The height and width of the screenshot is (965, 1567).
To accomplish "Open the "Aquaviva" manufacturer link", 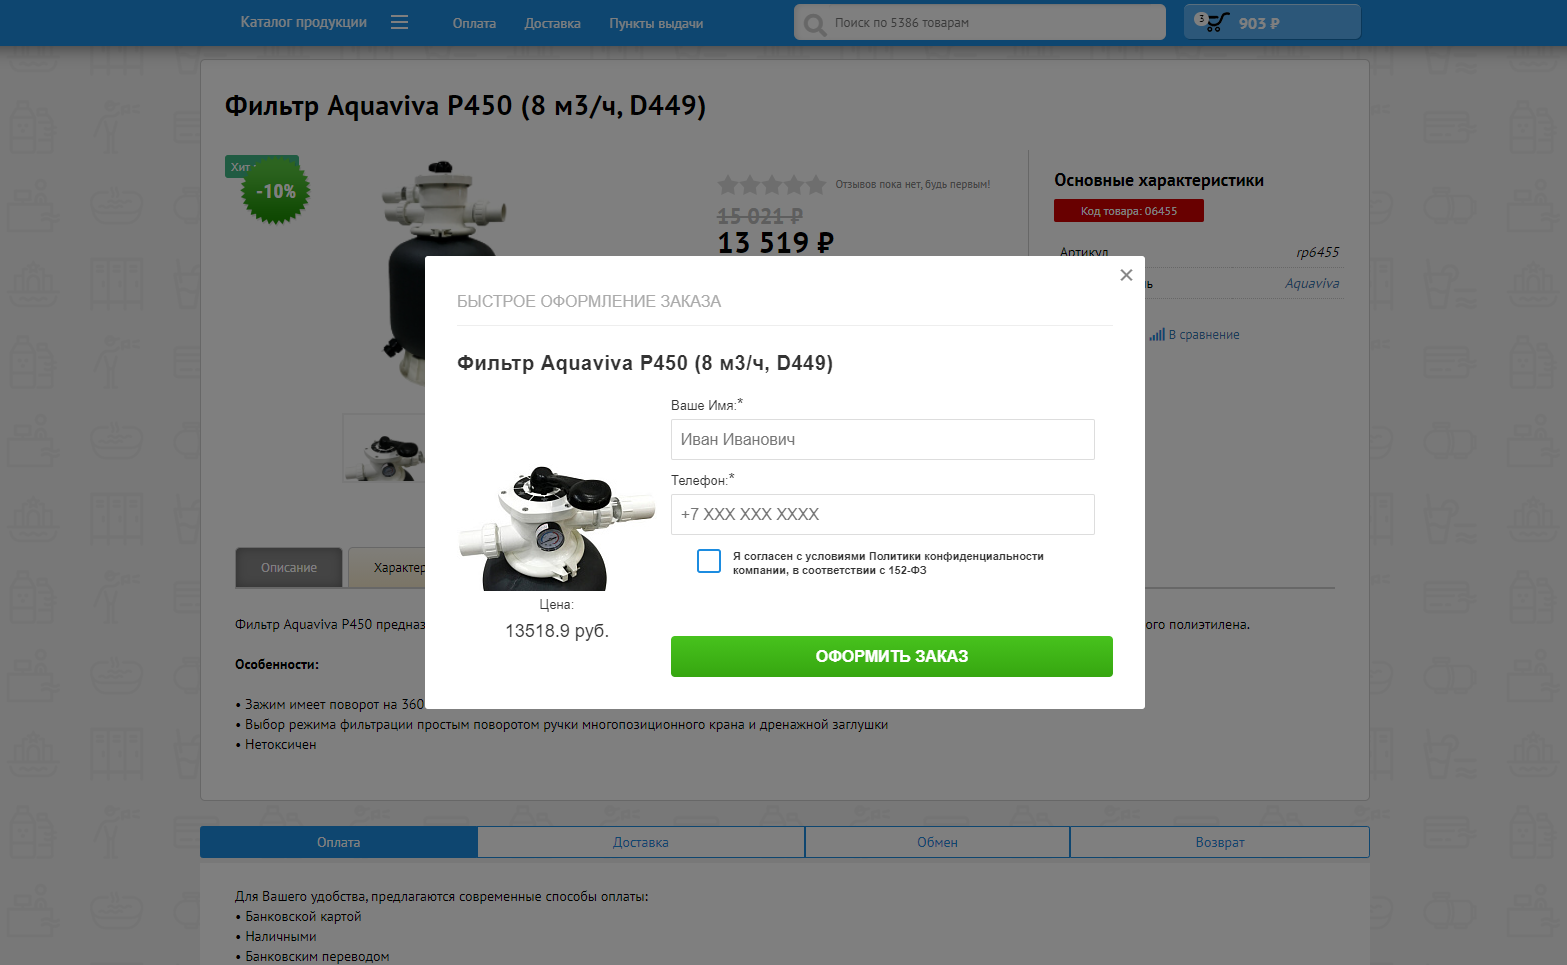I will coord(1312,284).
